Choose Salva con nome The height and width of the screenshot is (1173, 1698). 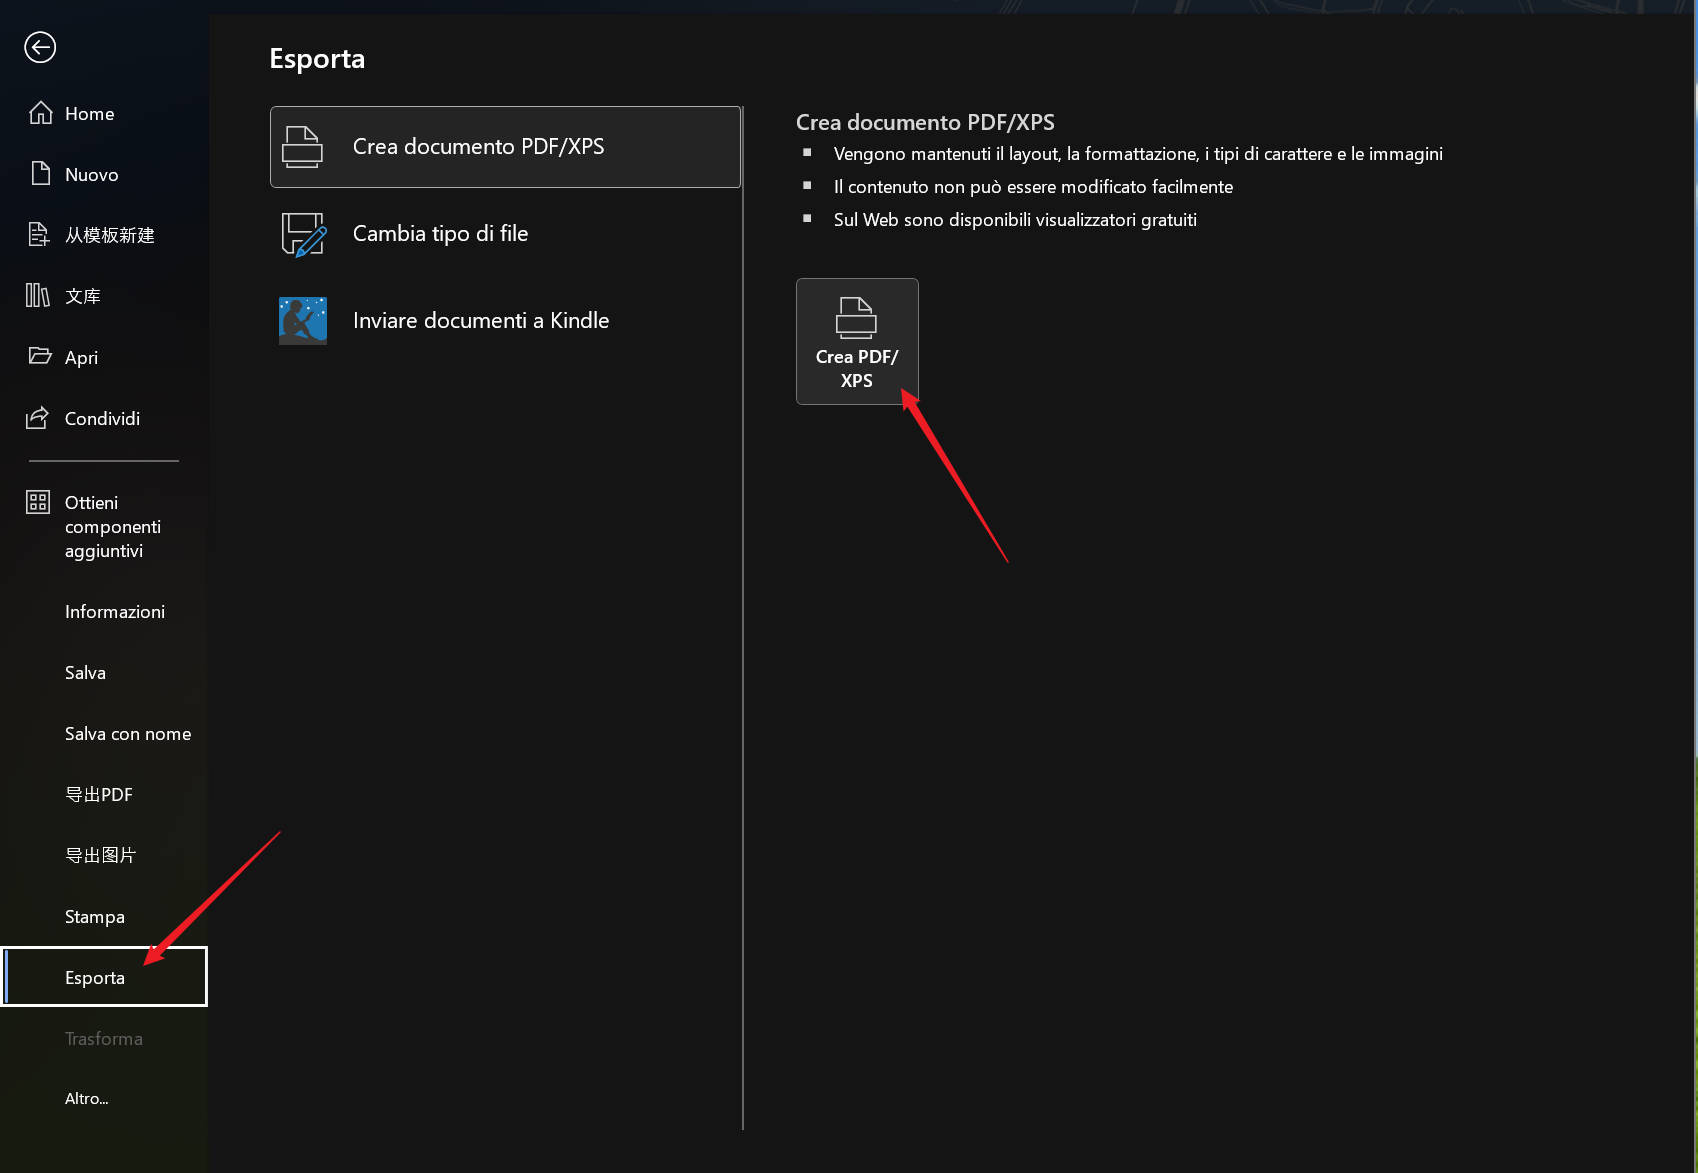128,734
